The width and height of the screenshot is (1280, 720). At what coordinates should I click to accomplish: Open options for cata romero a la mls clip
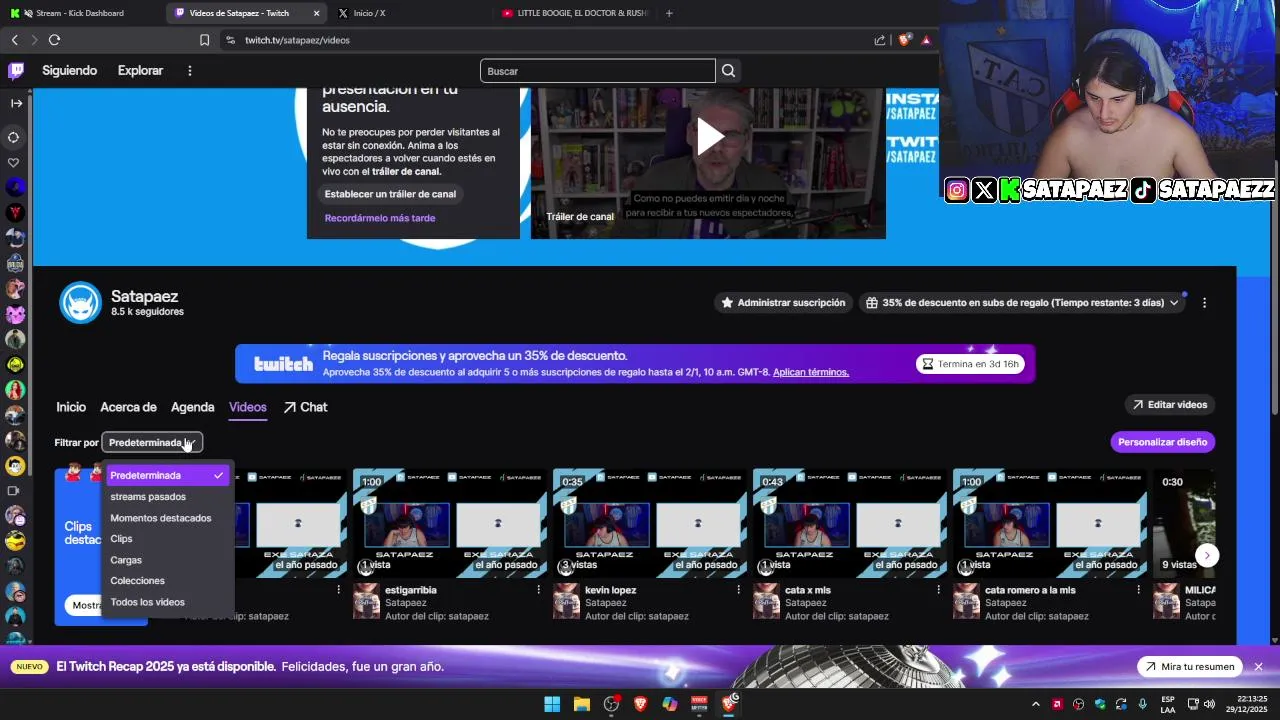click(x=1138, y=590)
